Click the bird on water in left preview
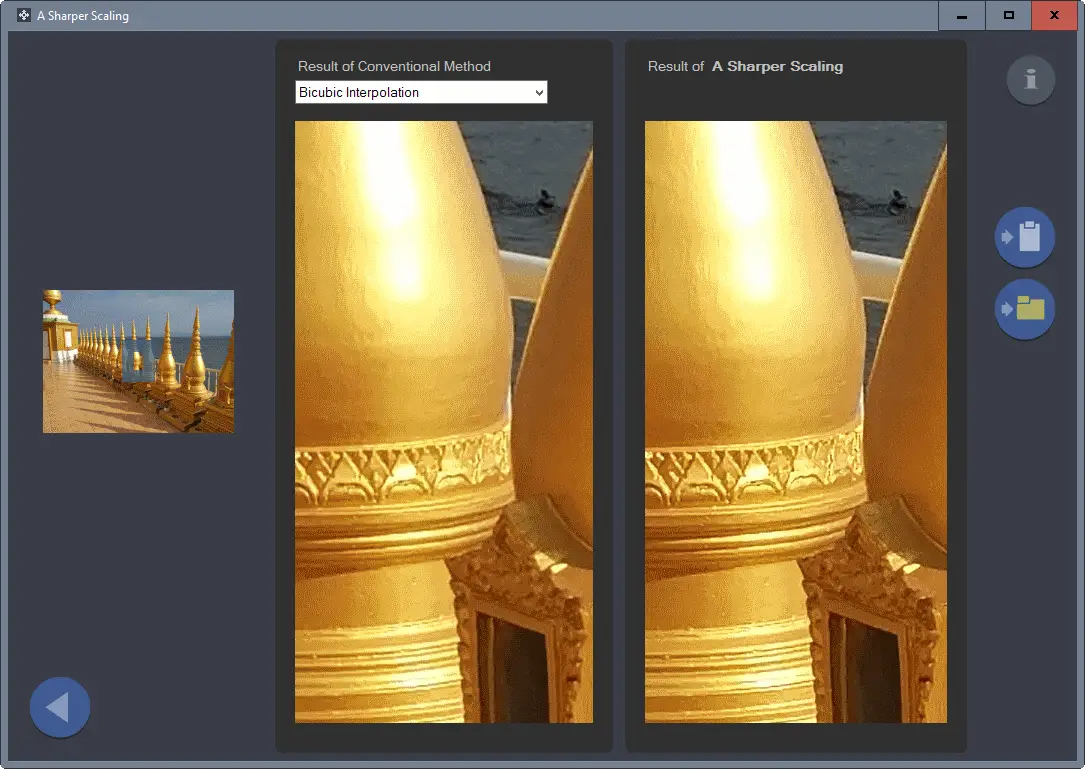Image resolution: width=1085 pixels, height=769 pixels. 546,200
